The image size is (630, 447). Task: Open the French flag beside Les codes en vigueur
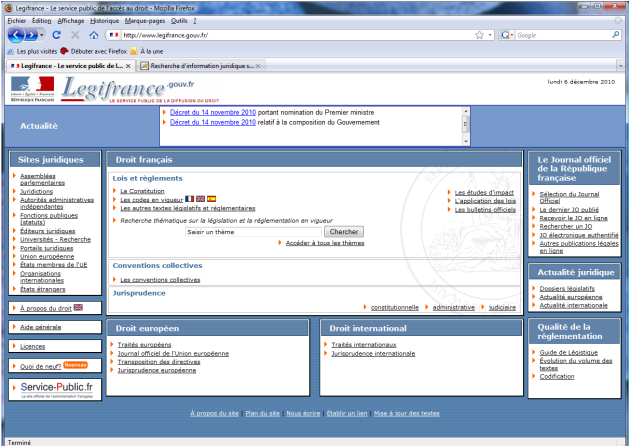point(190,199)
